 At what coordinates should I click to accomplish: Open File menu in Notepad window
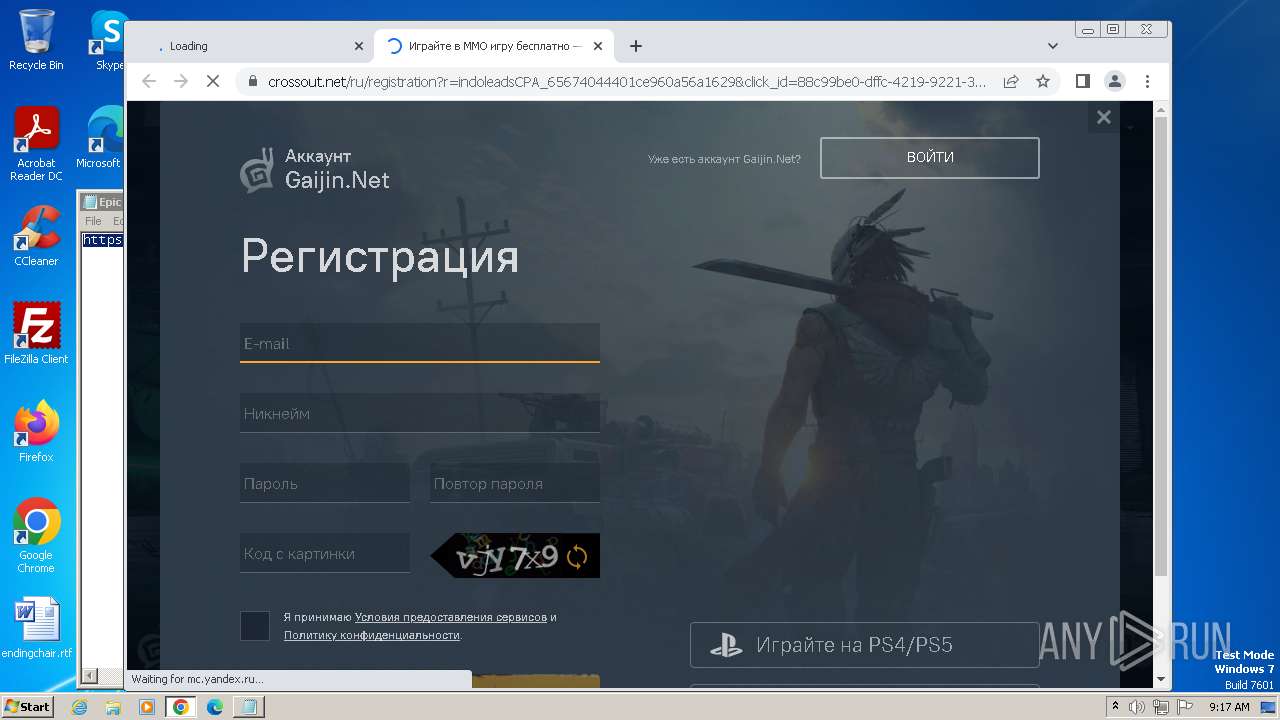pos(93,221)
